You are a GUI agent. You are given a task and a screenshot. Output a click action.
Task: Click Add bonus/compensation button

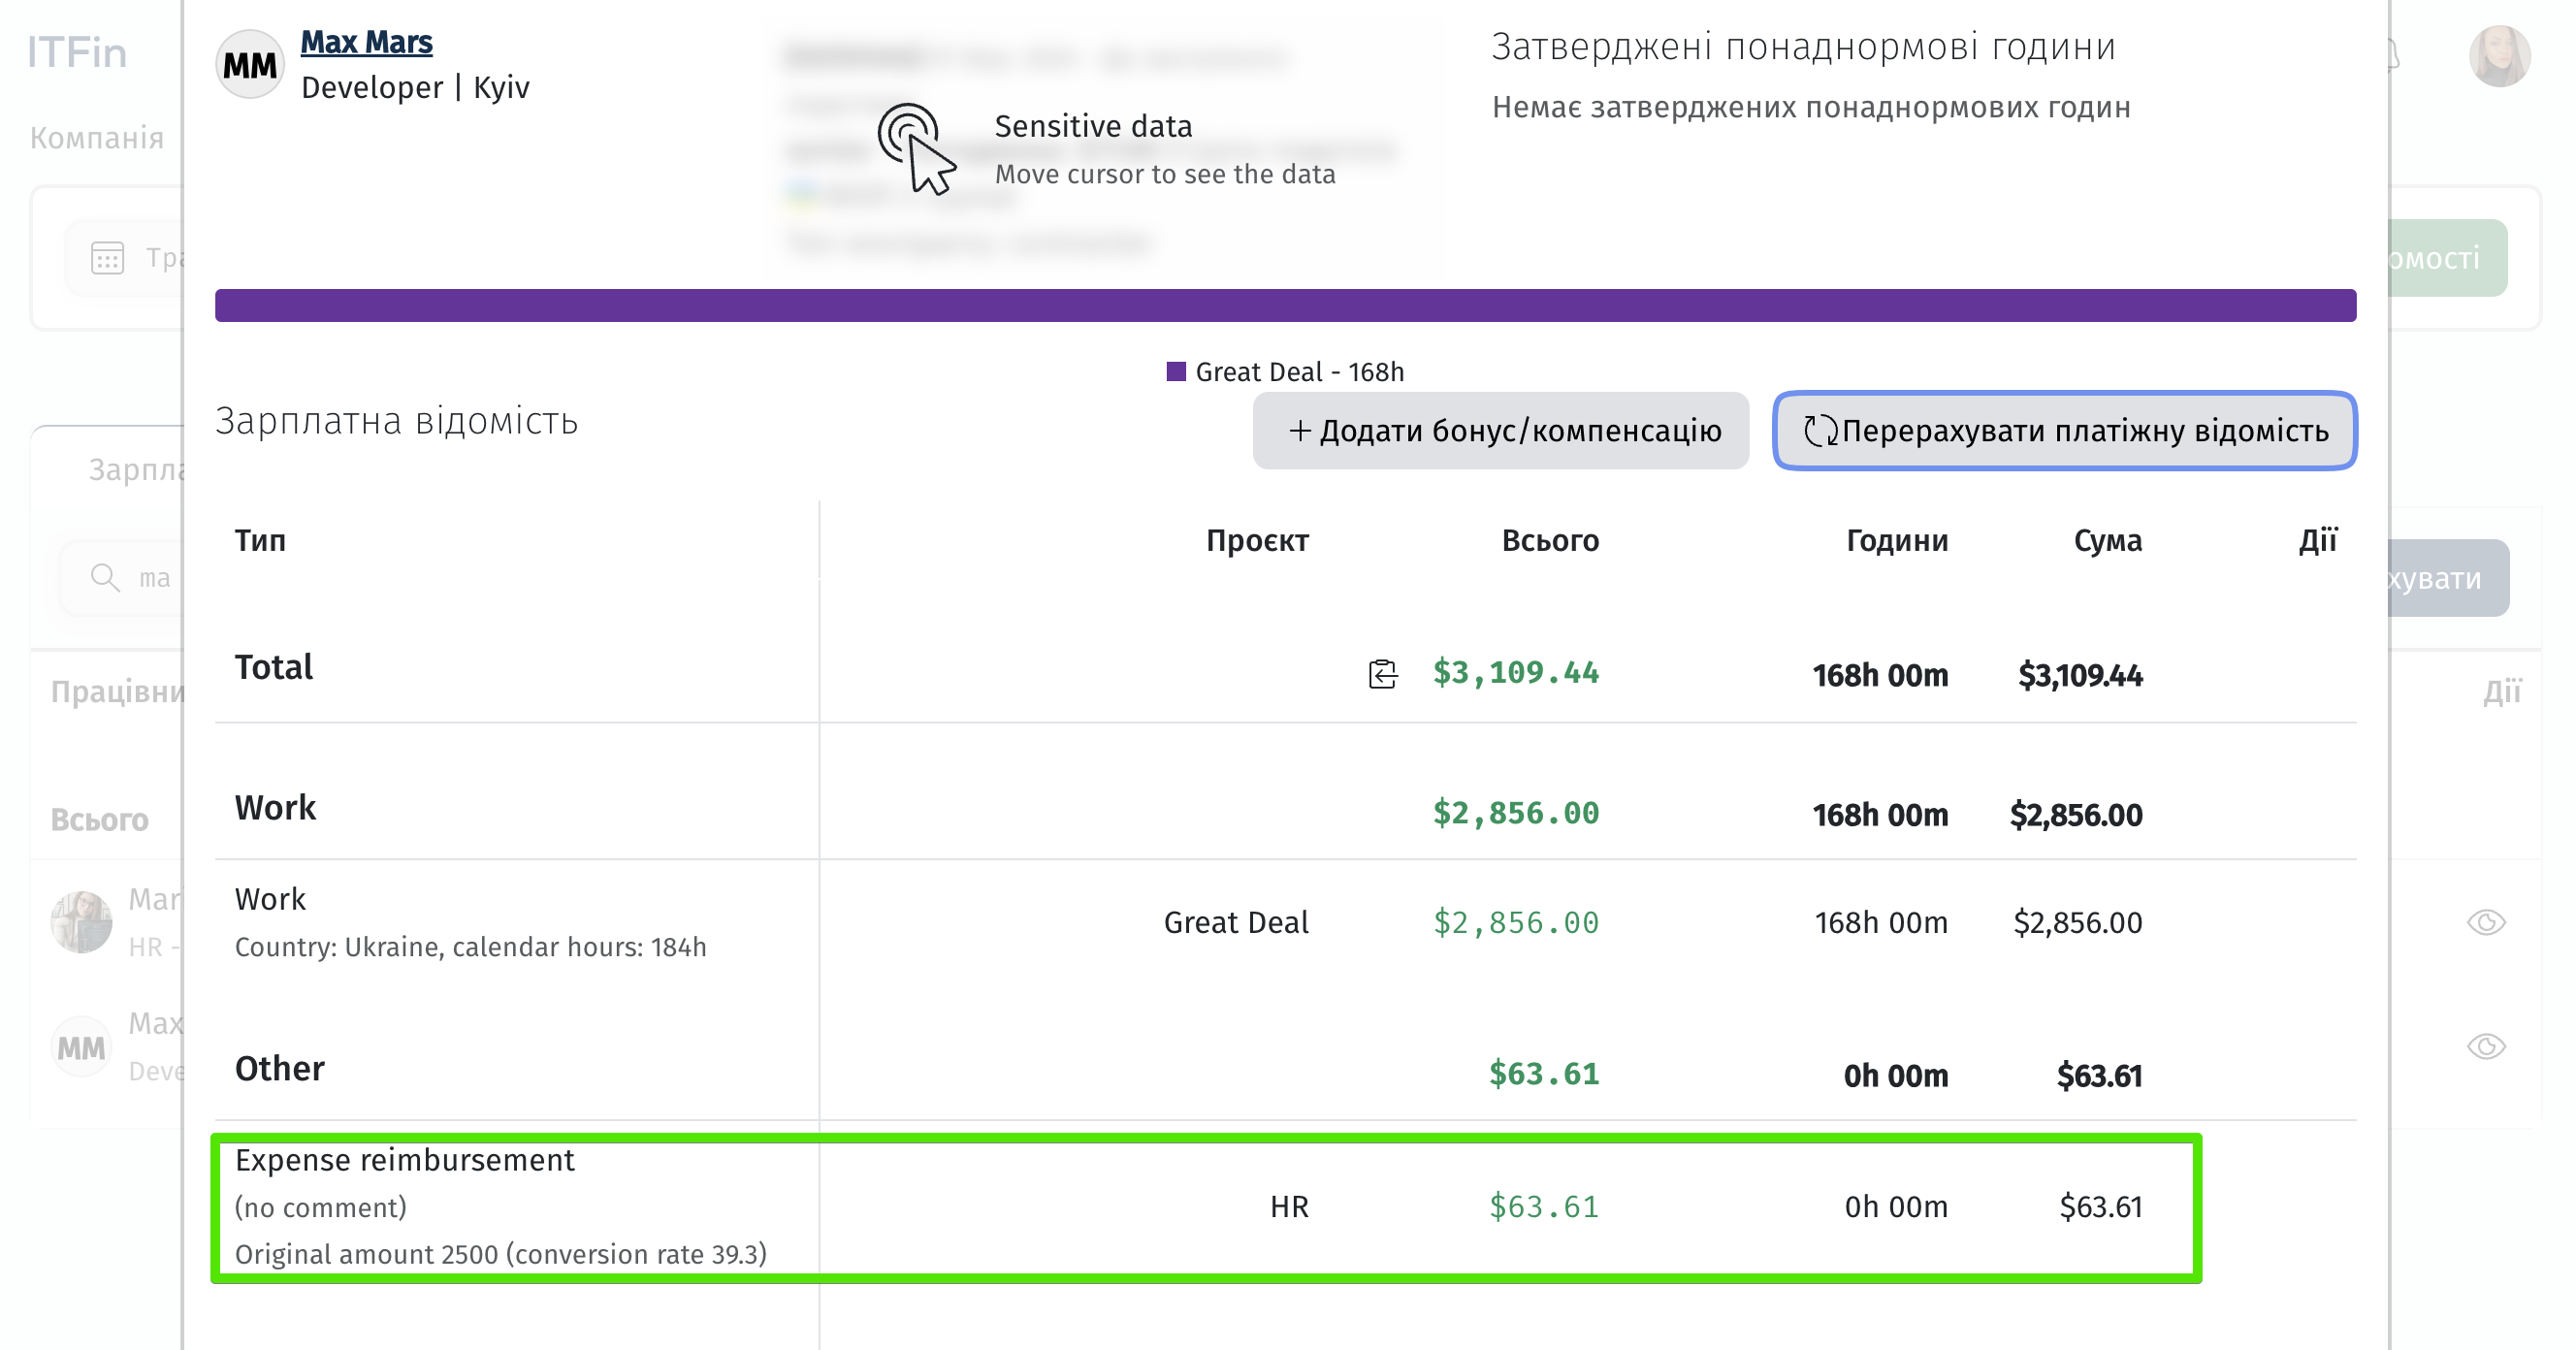click(x=1500, y=430)
